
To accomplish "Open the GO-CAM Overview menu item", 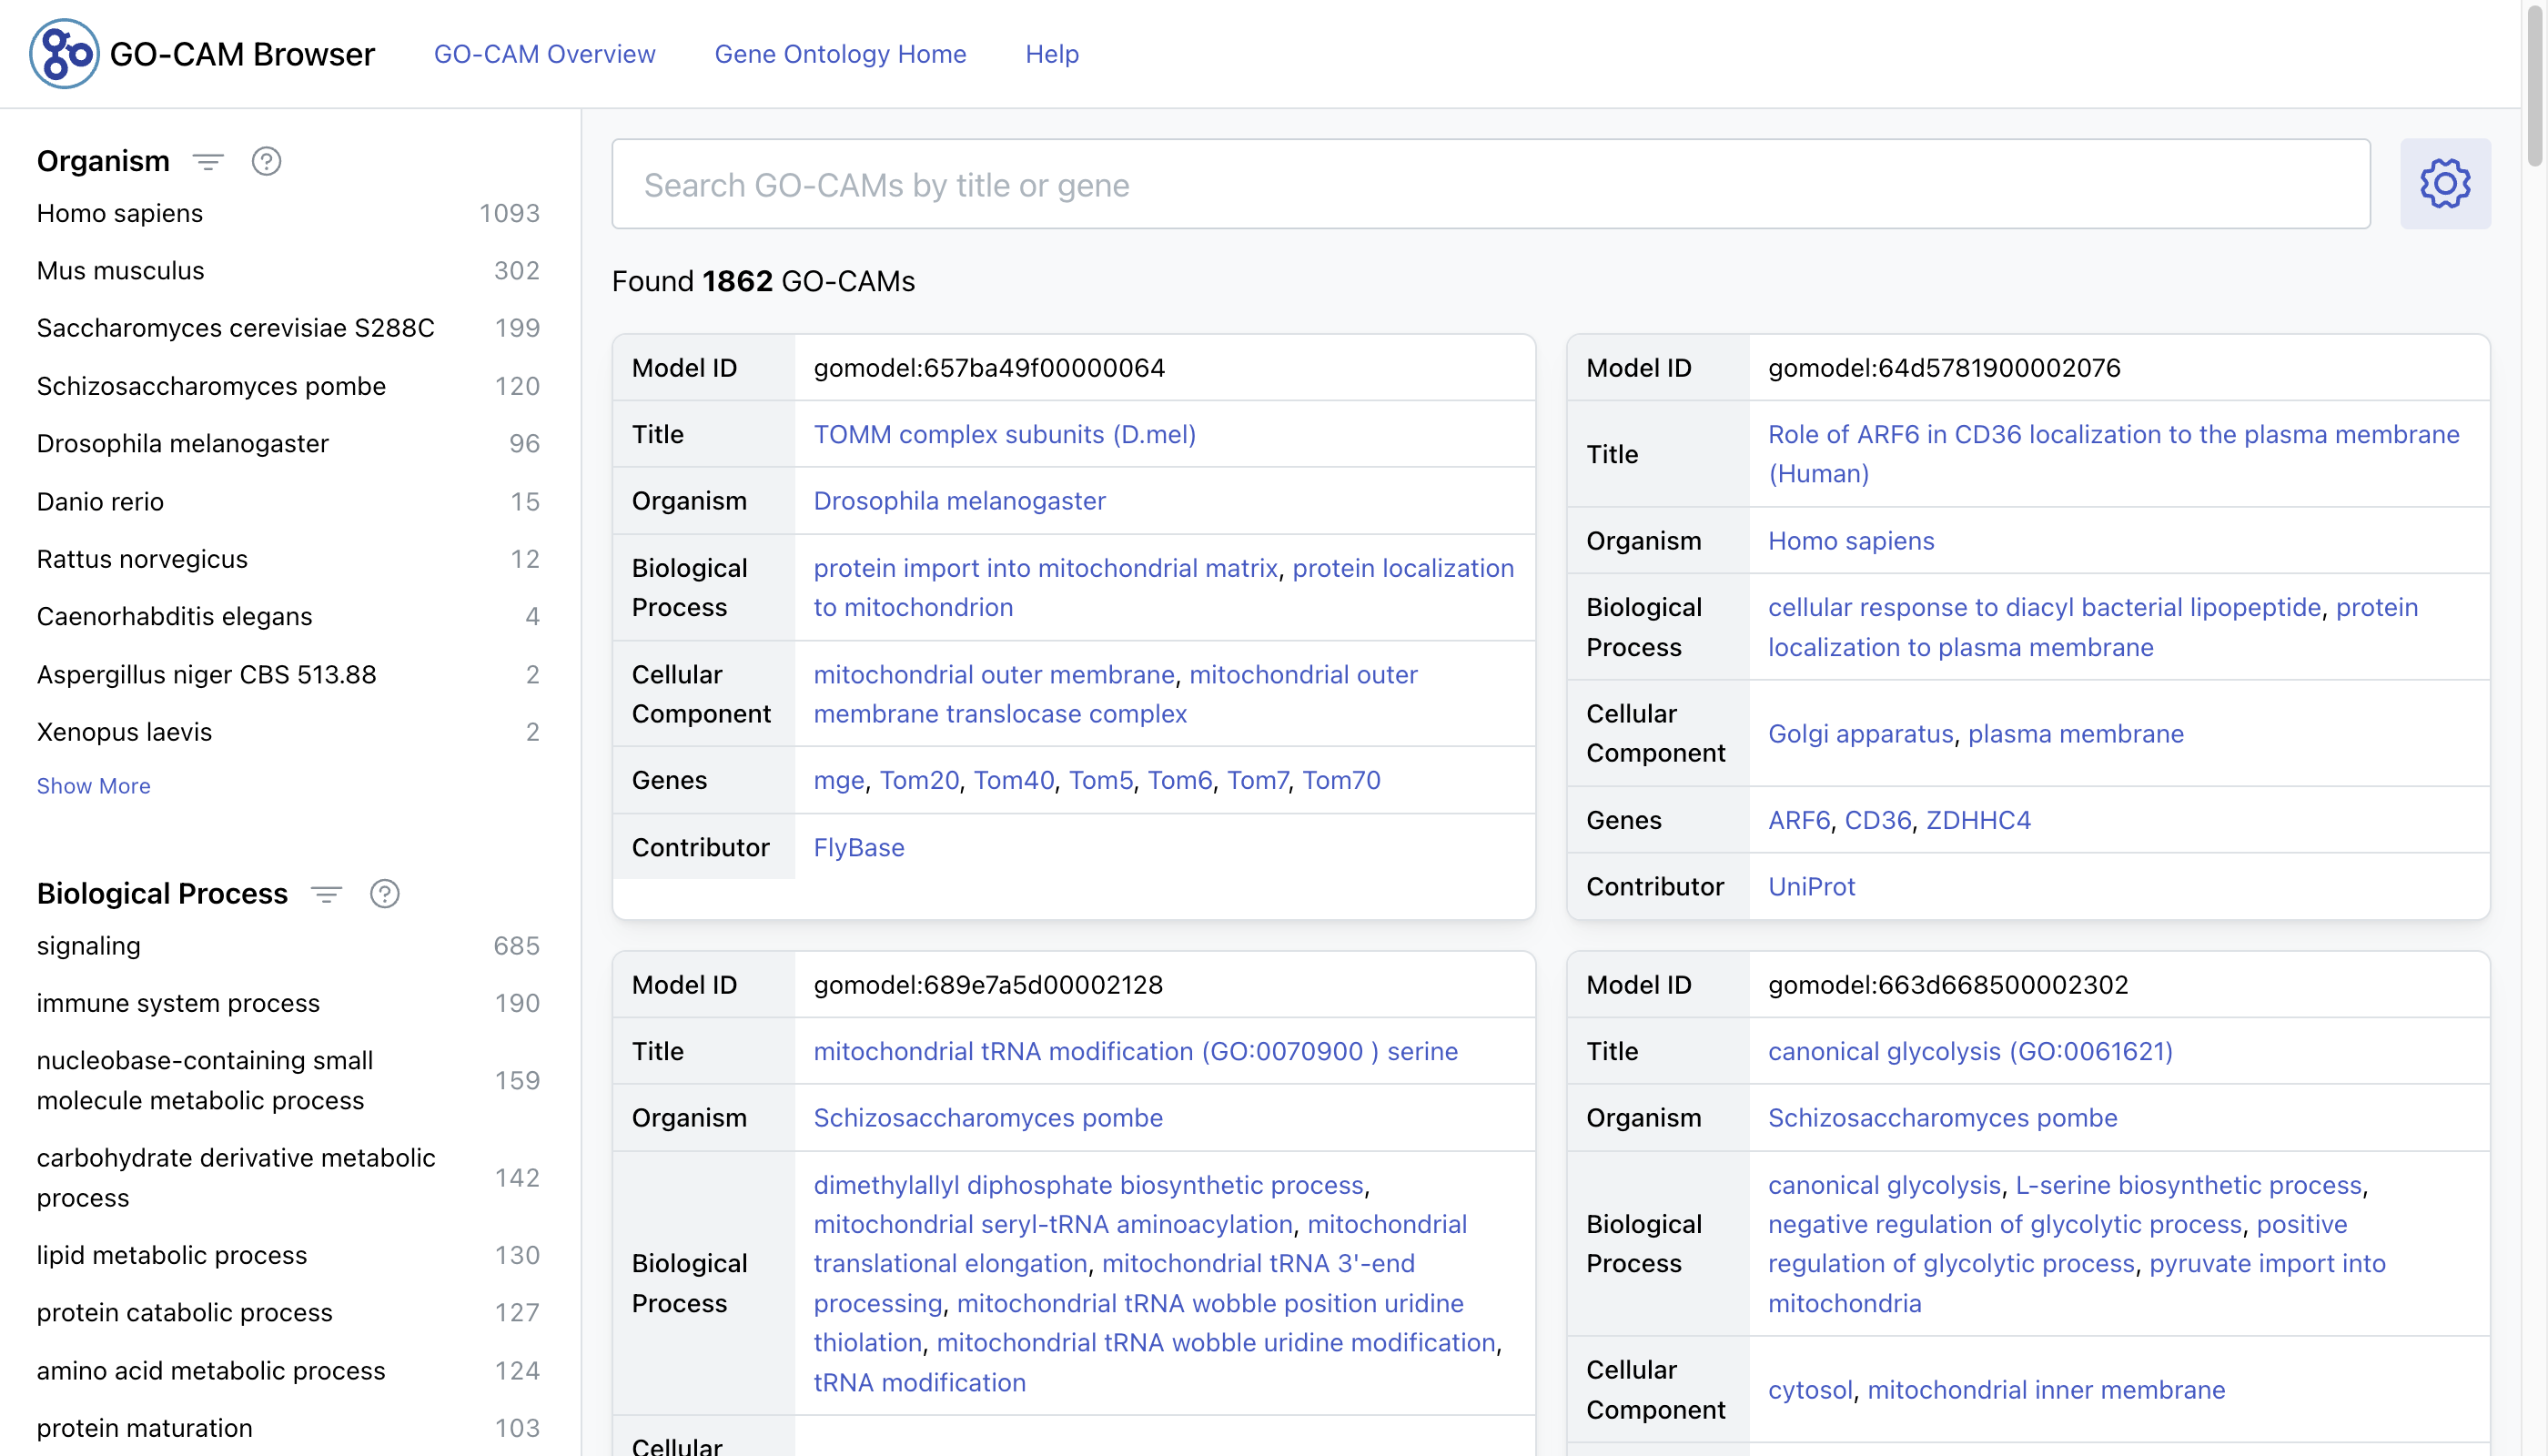I will tap(544, 54).
